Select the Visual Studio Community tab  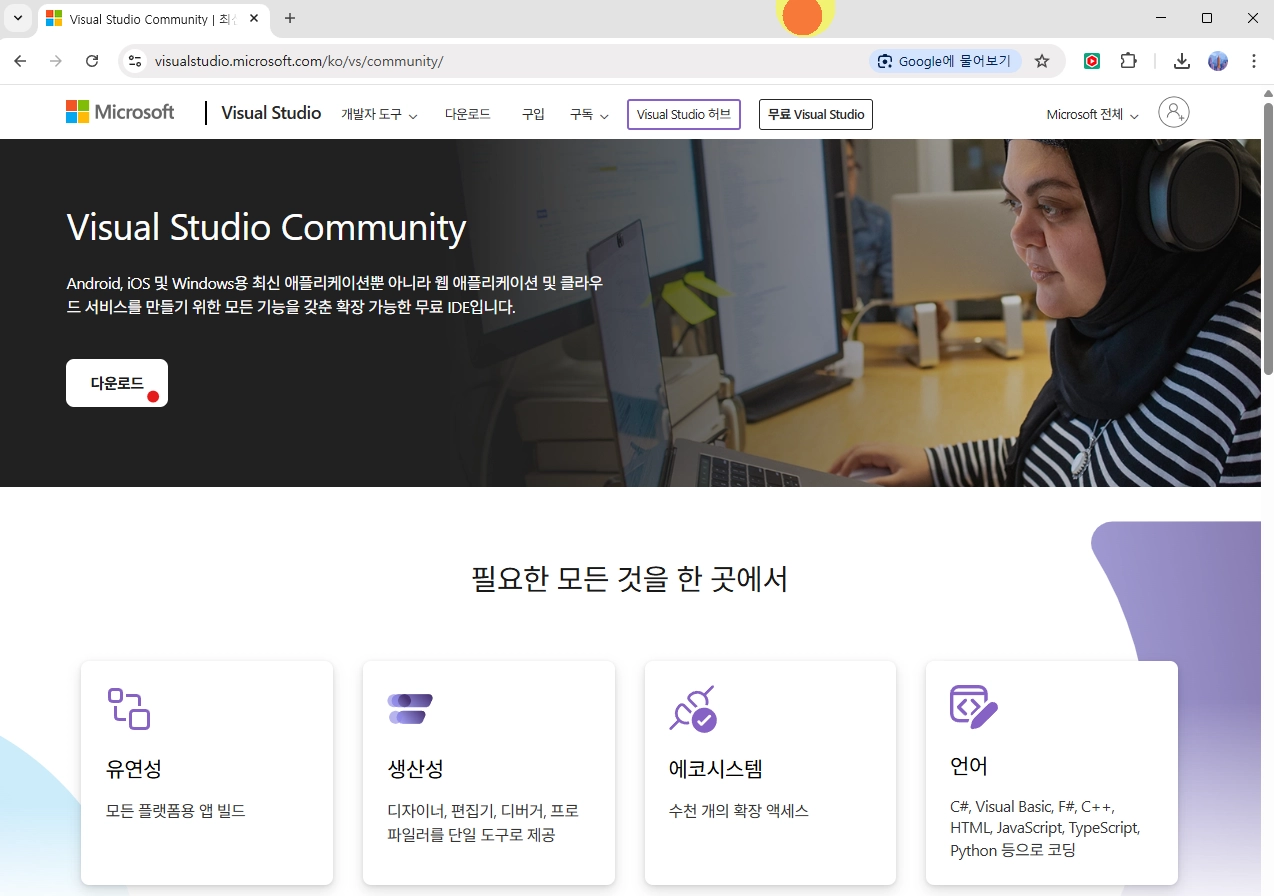pyautogui.click(x=152, y=18)
